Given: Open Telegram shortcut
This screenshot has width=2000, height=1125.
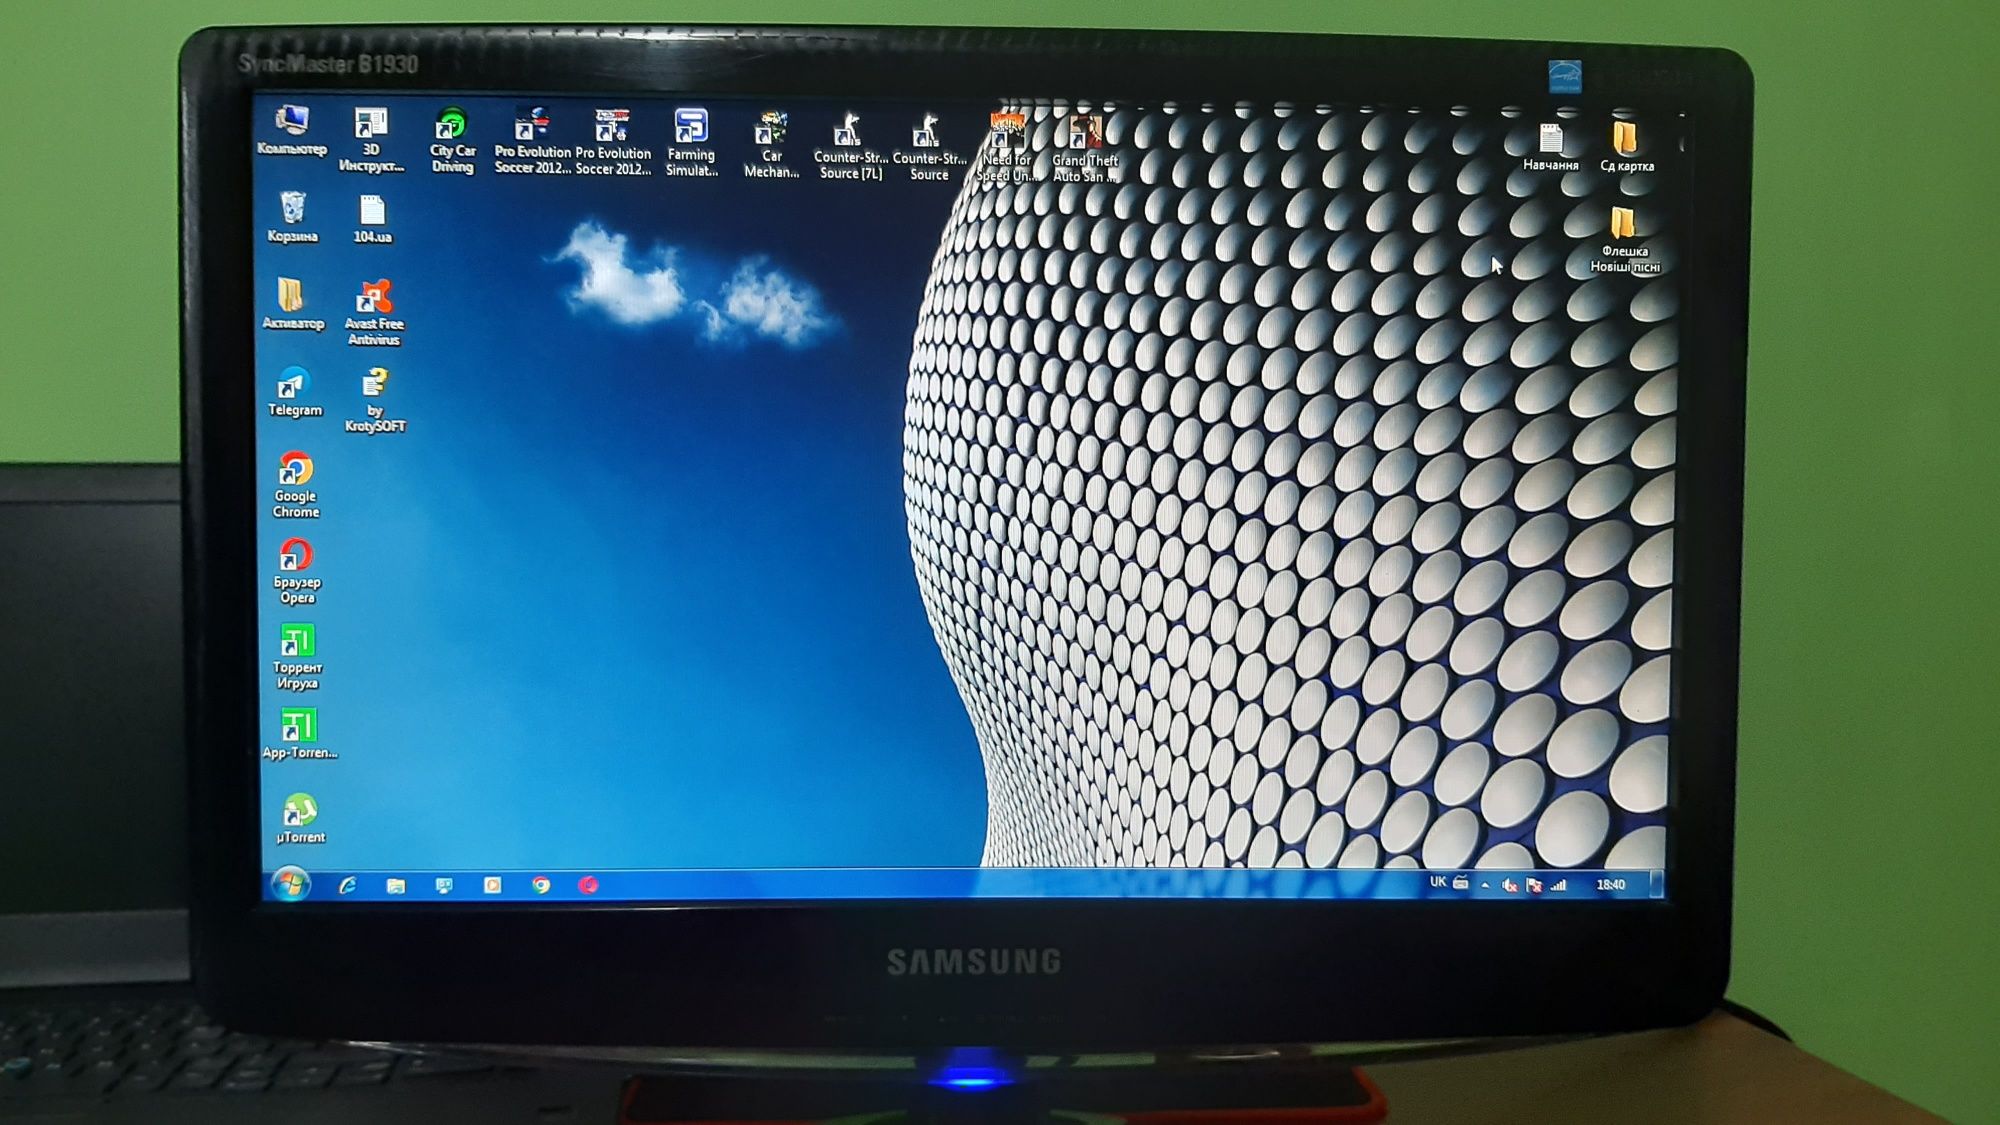Looking at the screenshot, I should pos(294,392).
